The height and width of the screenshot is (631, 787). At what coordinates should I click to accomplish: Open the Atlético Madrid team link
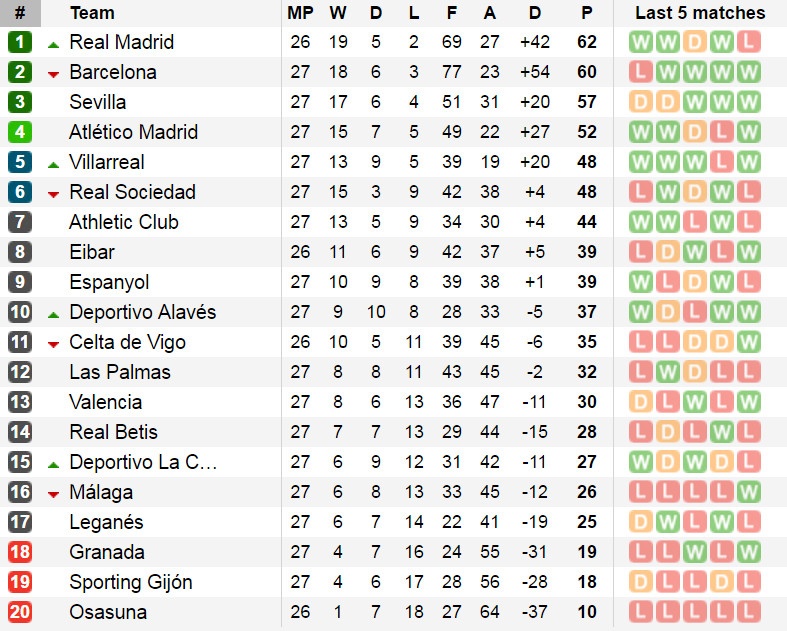tap(133, 132)
